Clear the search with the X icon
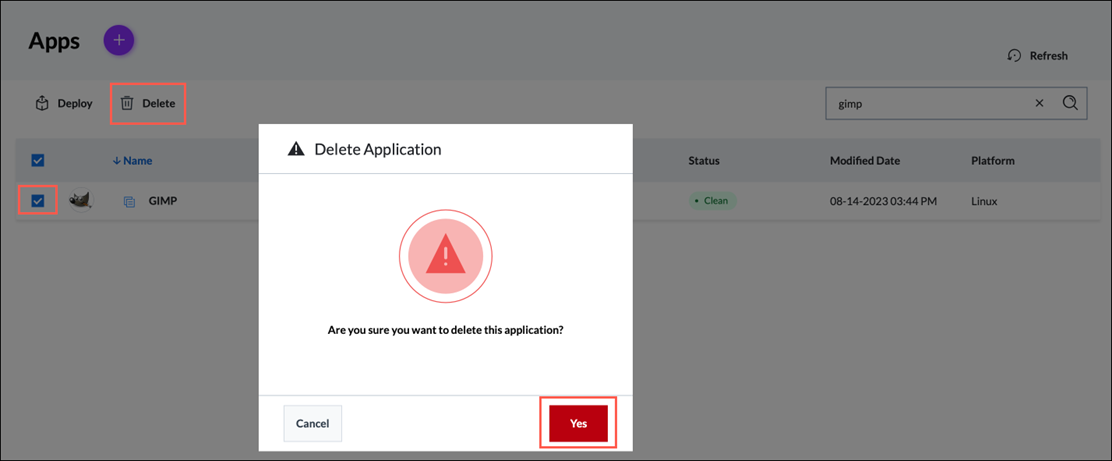The width and height of the screenshot is (1112, 461). point(1039,103)
